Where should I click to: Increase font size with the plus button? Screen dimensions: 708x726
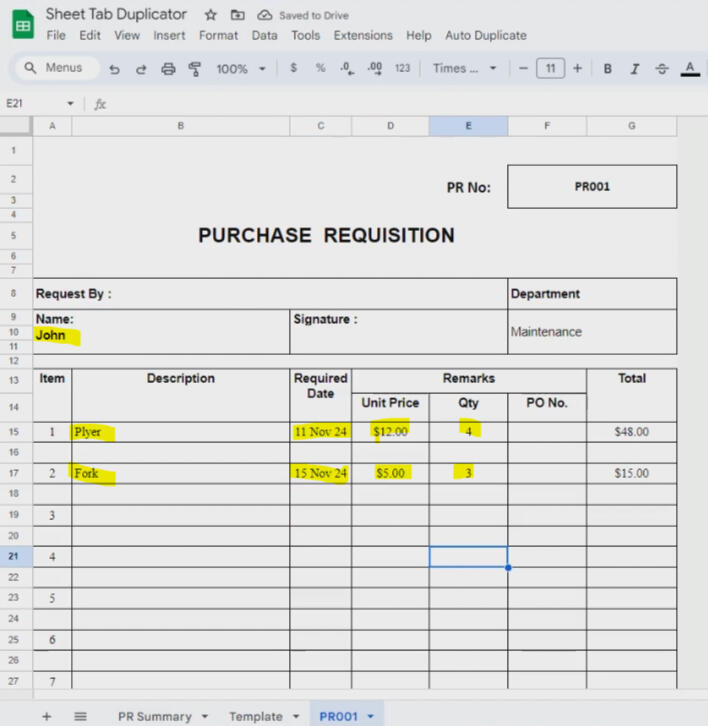pos(577,68)
